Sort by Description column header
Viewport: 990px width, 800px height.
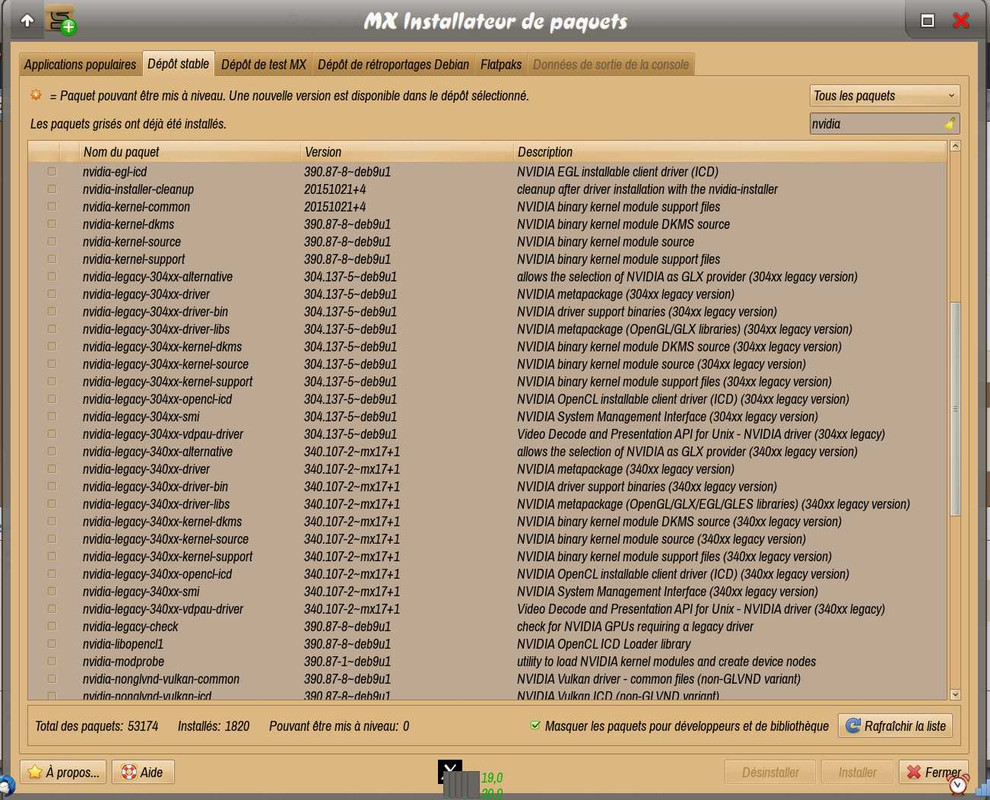(729, 152)
